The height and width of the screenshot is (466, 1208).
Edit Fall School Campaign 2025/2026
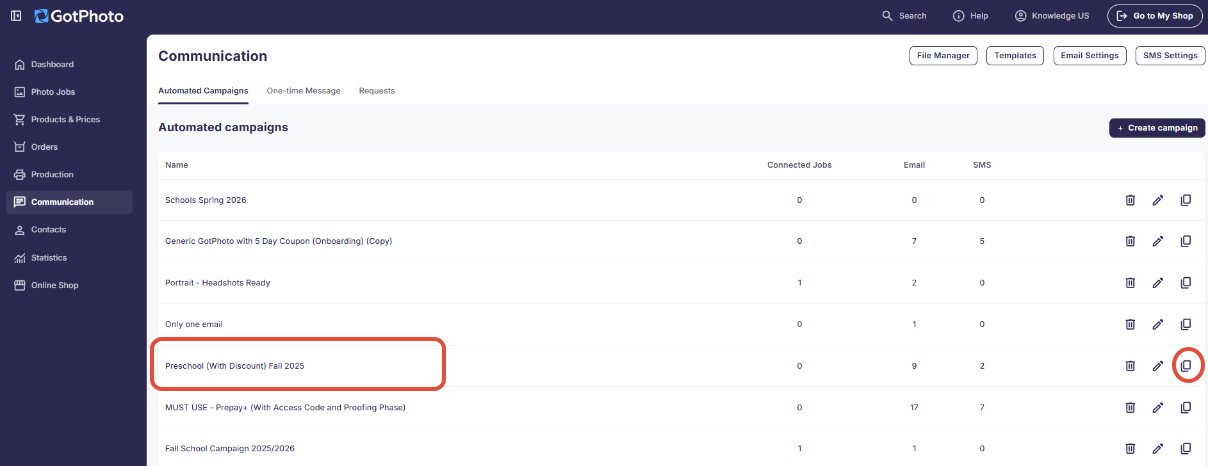tap(1158, 448)
